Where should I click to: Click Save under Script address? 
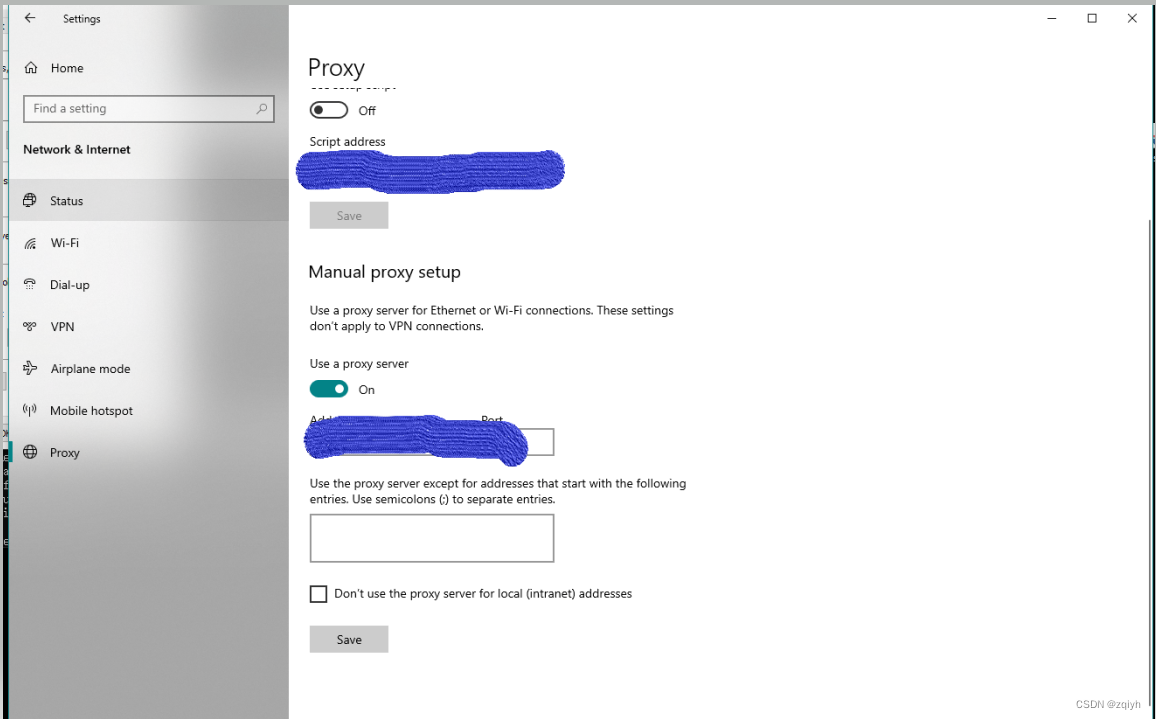(x=349, y=215)
